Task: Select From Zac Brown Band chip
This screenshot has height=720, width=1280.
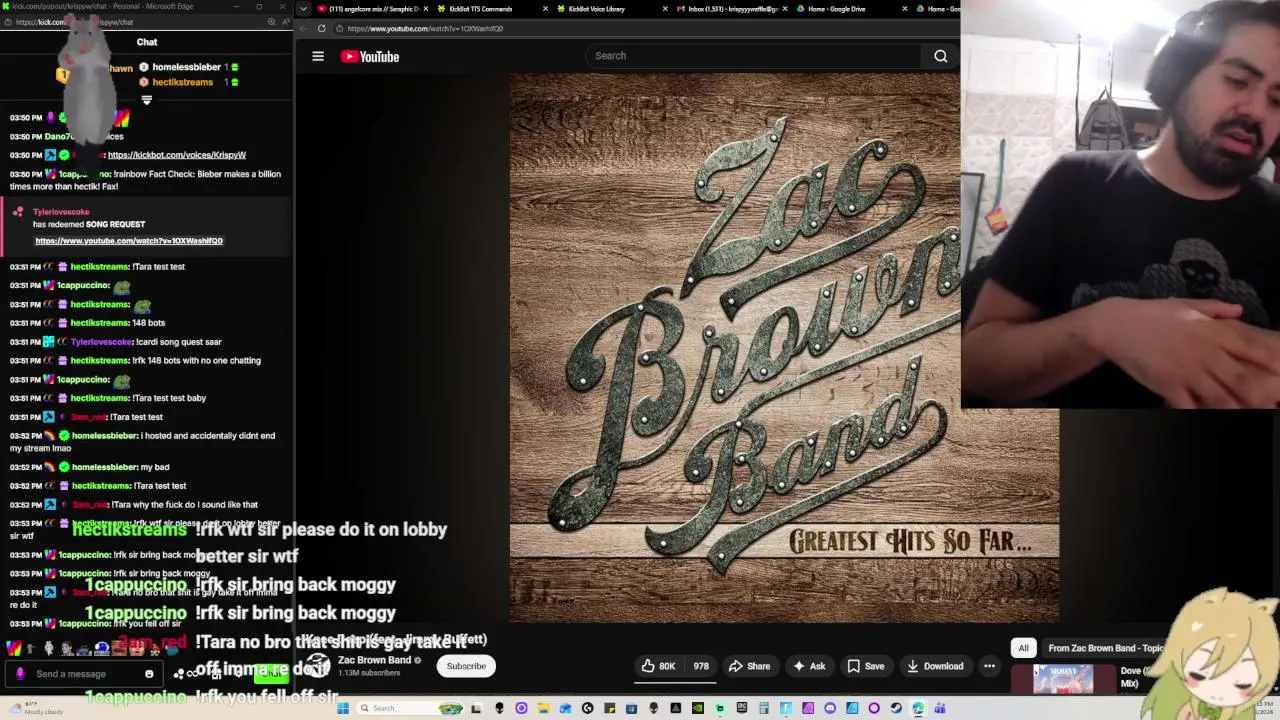Action: (1105, 648)
